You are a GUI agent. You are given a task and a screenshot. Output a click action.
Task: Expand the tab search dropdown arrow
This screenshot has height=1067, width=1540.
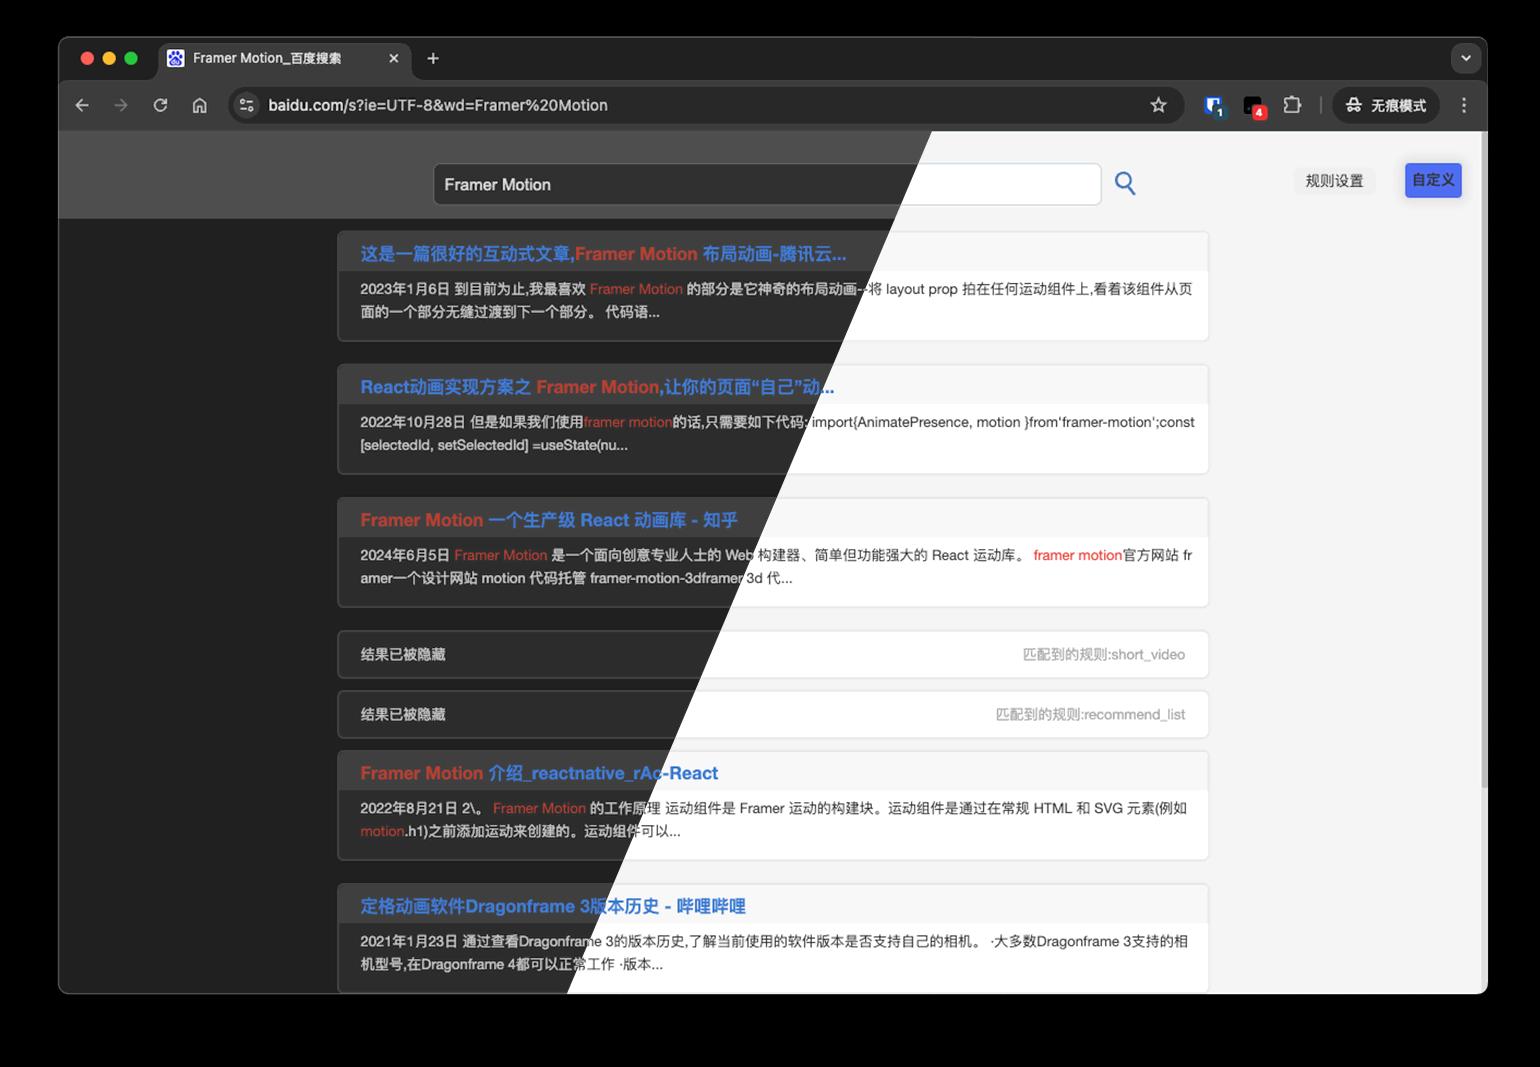click(x=1466, y=58)
